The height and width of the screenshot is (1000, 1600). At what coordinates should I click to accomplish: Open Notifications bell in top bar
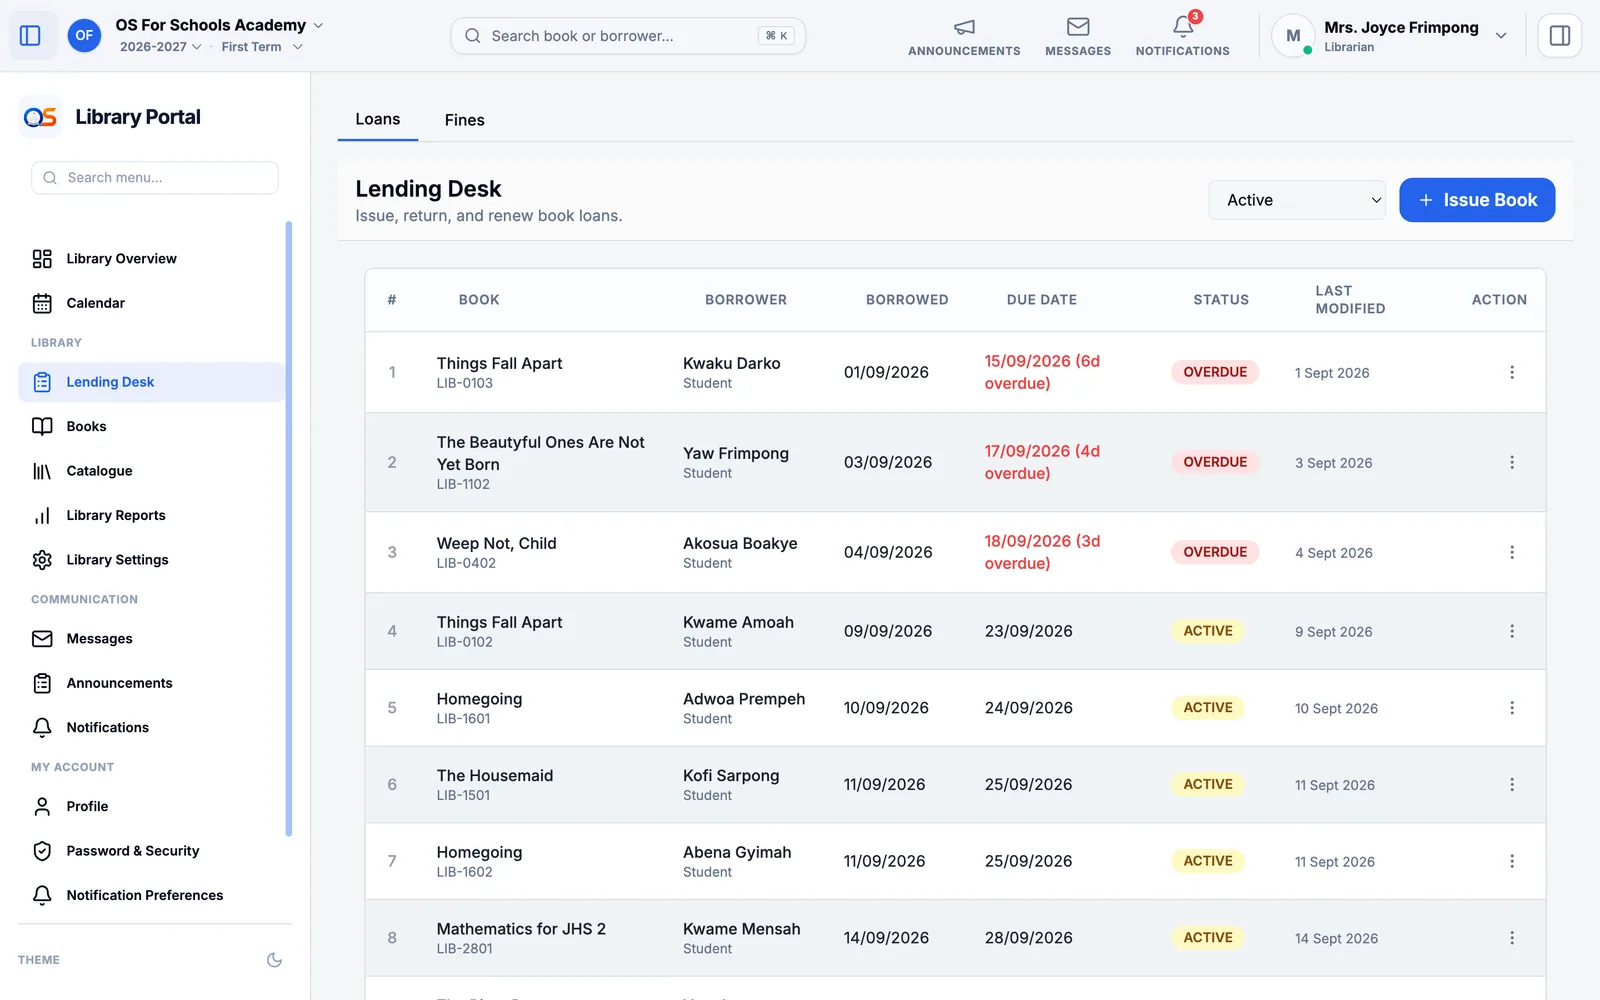point(1182,36)
